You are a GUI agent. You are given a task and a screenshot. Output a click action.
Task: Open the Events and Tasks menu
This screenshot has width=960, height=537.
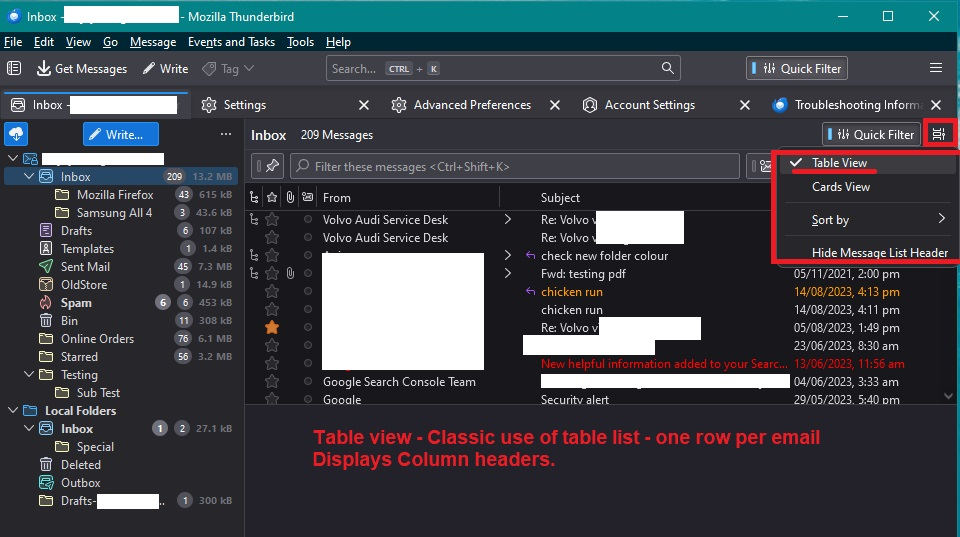[x=231, y=42]
